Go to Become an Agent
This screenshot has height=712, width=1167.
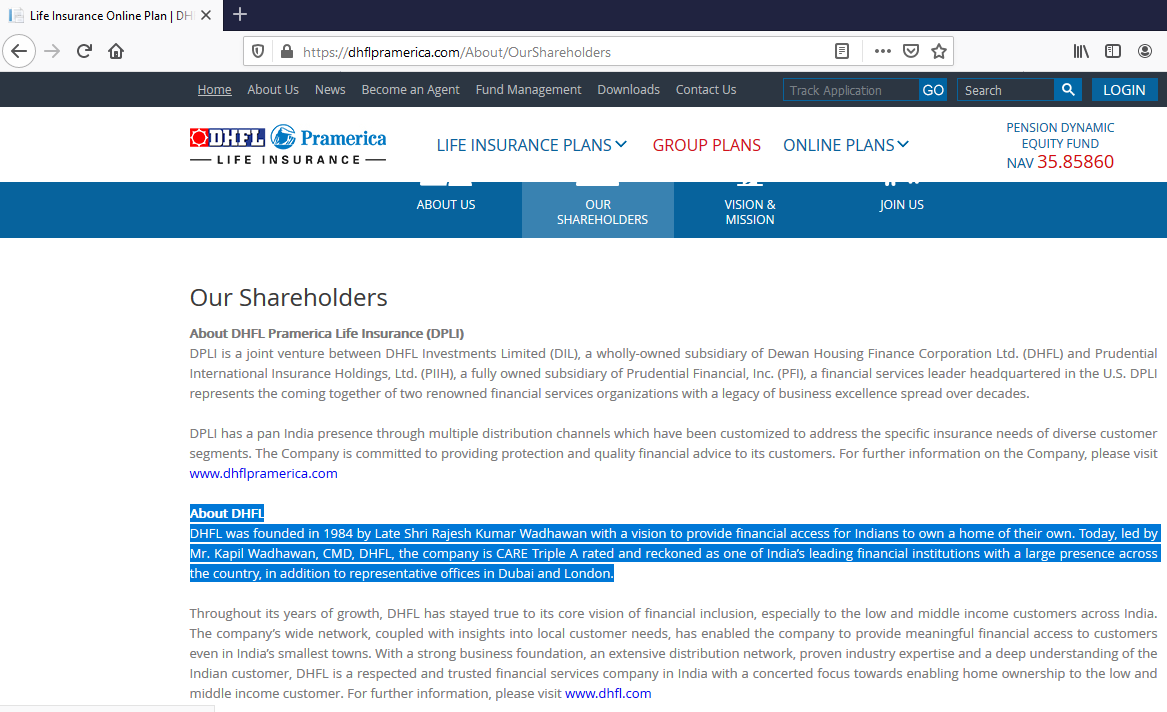tap(411, 89)
